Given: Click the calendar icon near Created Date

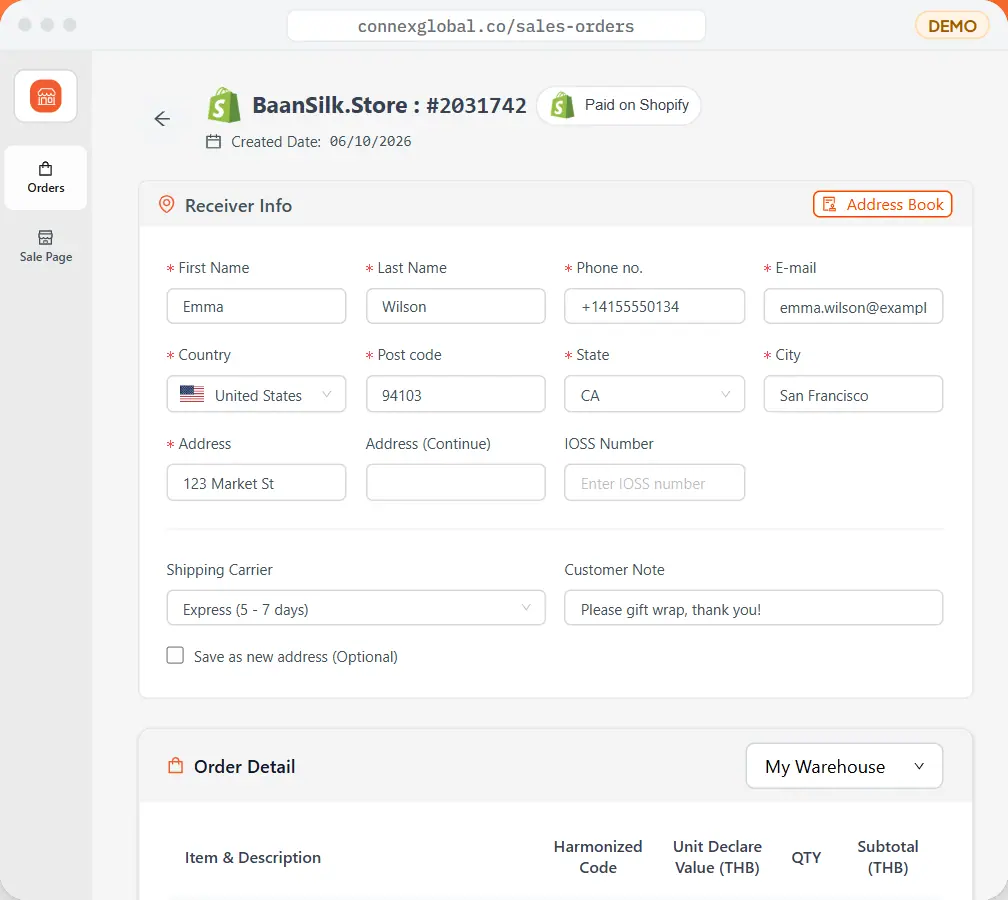Looking at the screenshot, I should point(213,141).
